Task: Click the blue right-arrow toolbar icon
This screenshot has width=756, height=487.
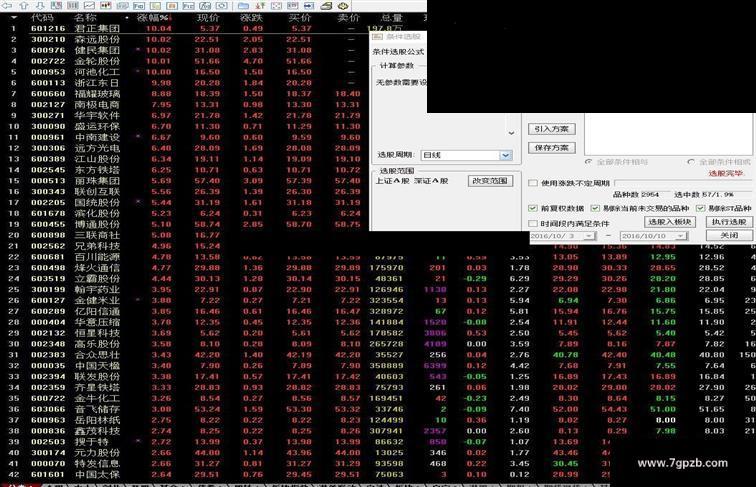Action: 309,6
